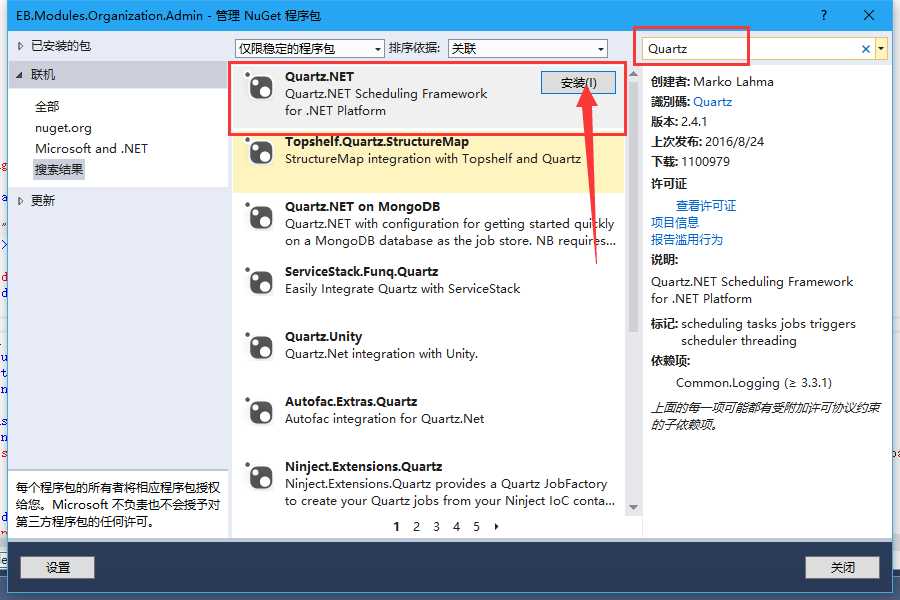Click the 安装(I) button for Quartz.NET
The image size is (900, 600).
579,83
